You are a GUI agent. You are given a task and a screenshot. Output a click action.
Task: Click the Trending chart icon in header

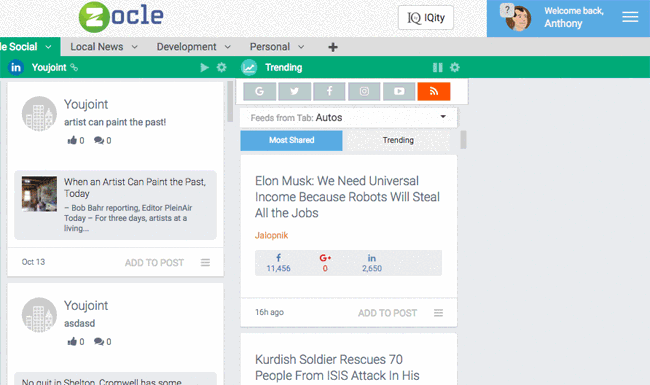pyautogui.click(x=249, y=68)
